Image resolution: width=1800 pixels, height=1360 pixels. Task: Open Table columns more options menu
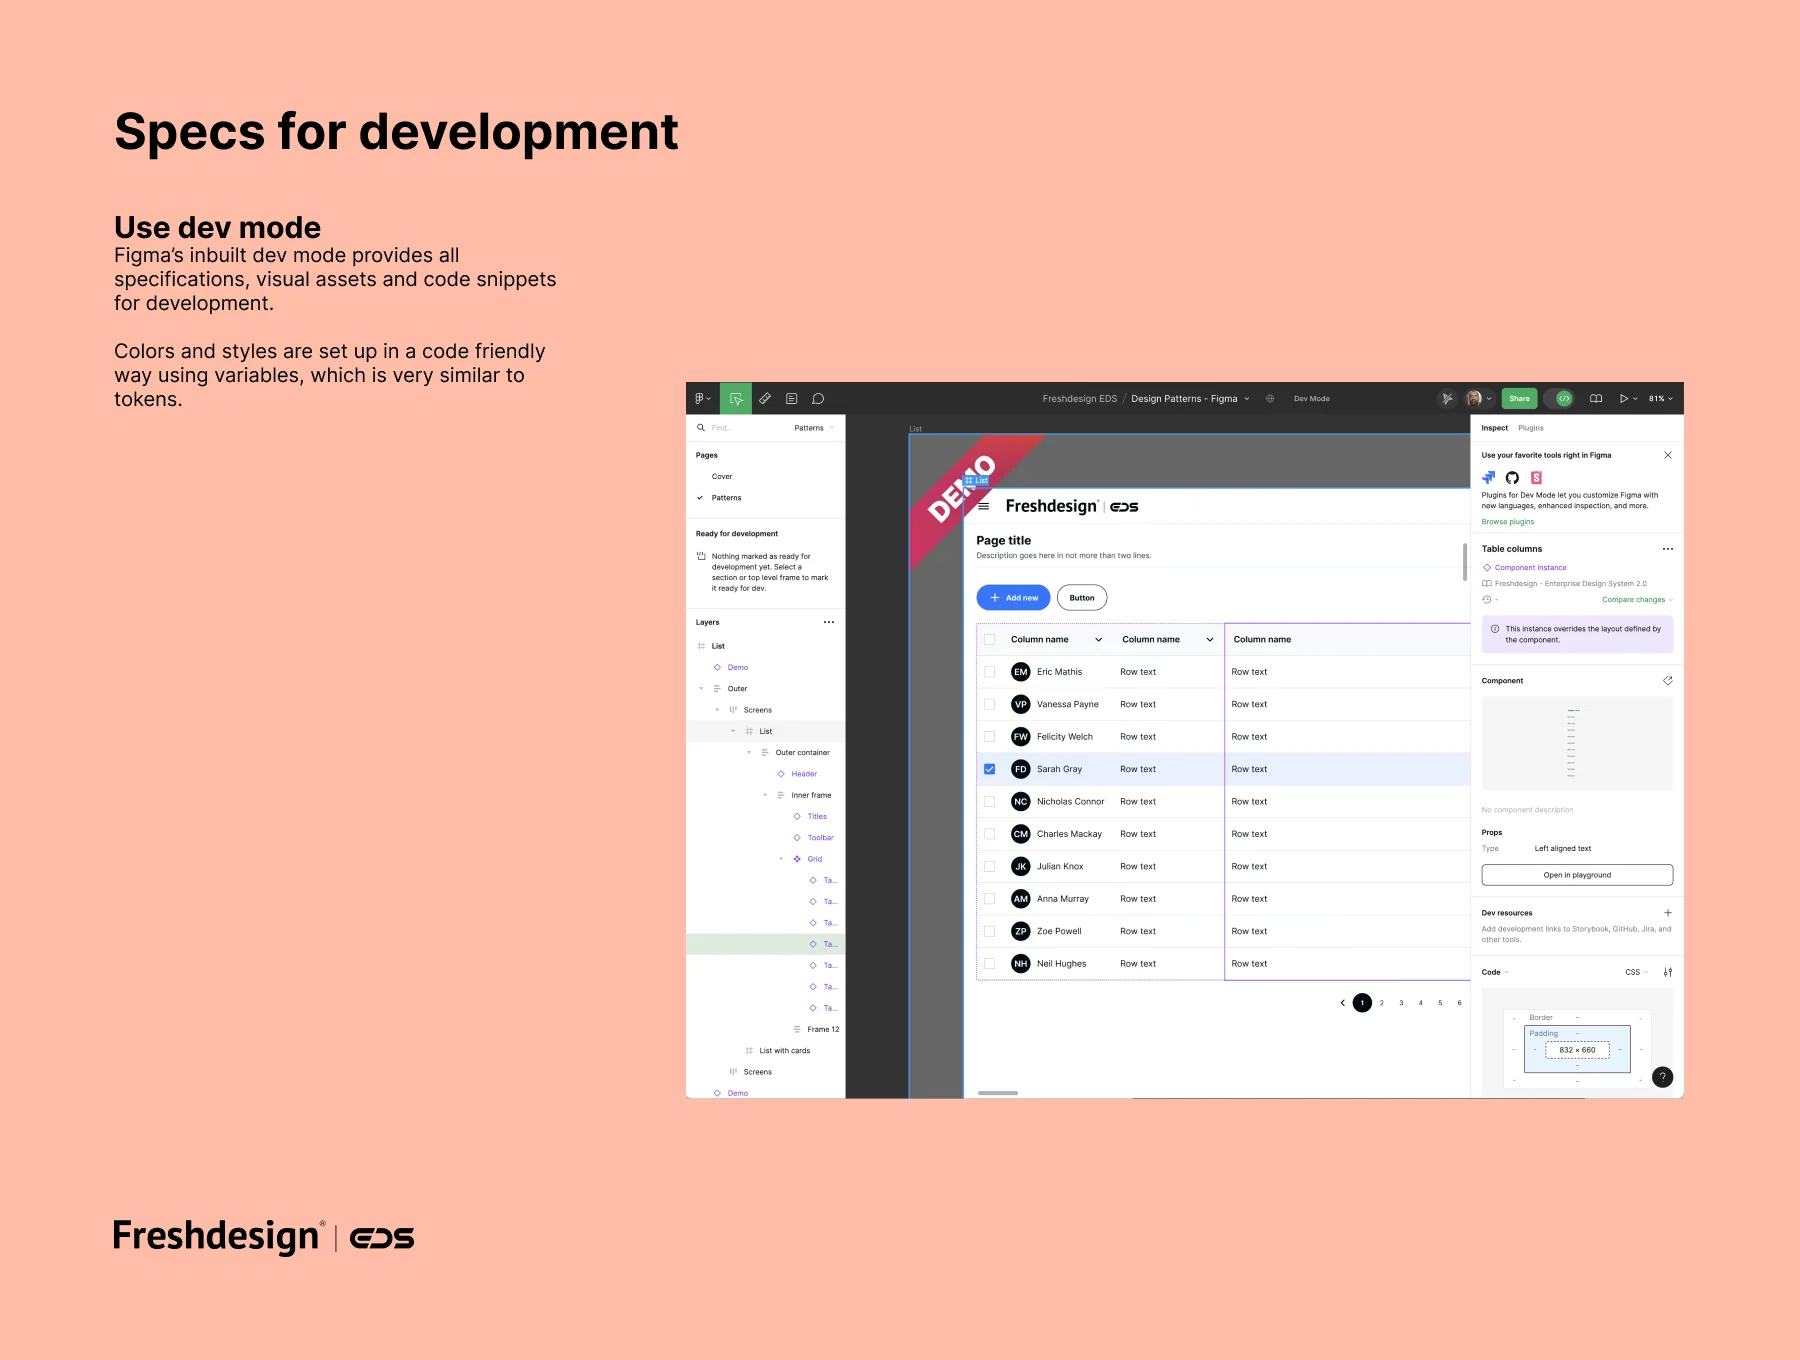[1667, 549]
